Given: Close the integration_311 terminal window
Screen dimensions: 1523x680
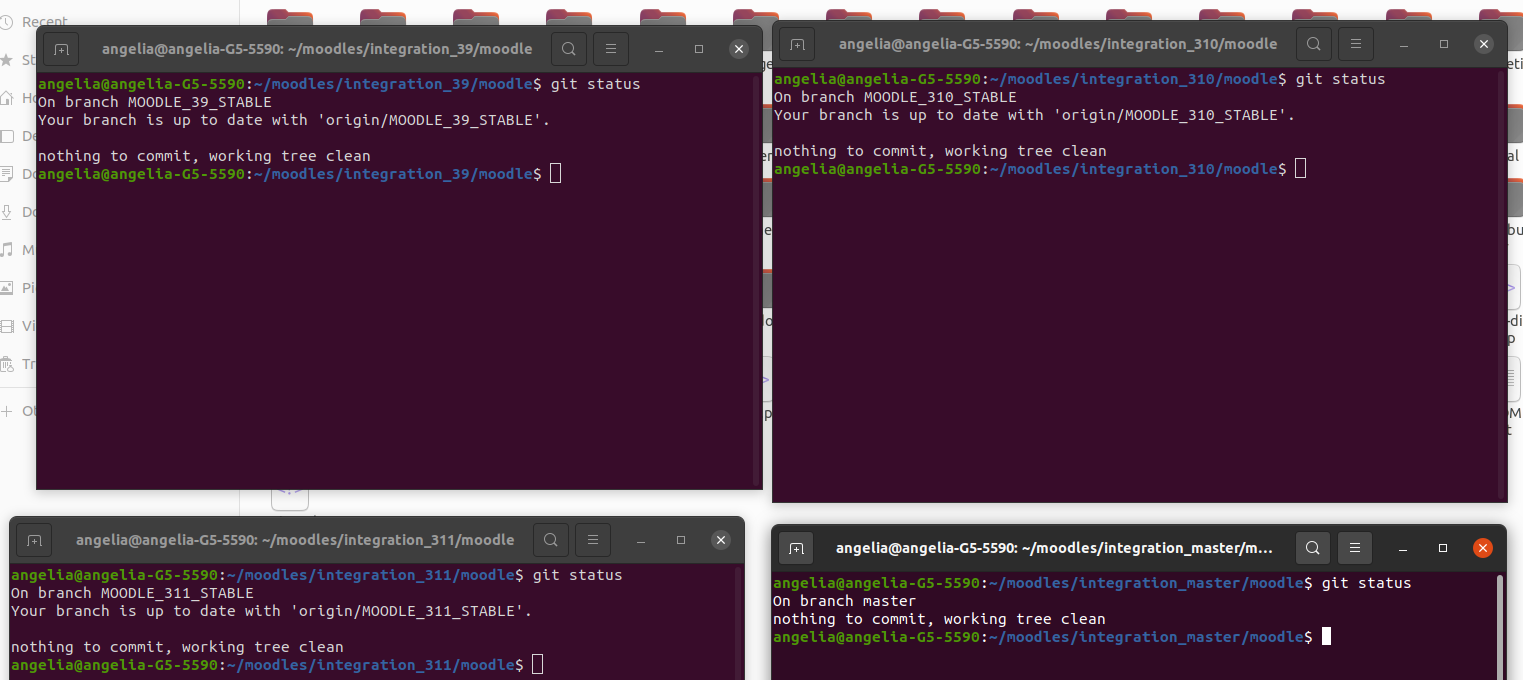Looking at the screenshot, I should [721, 540].
